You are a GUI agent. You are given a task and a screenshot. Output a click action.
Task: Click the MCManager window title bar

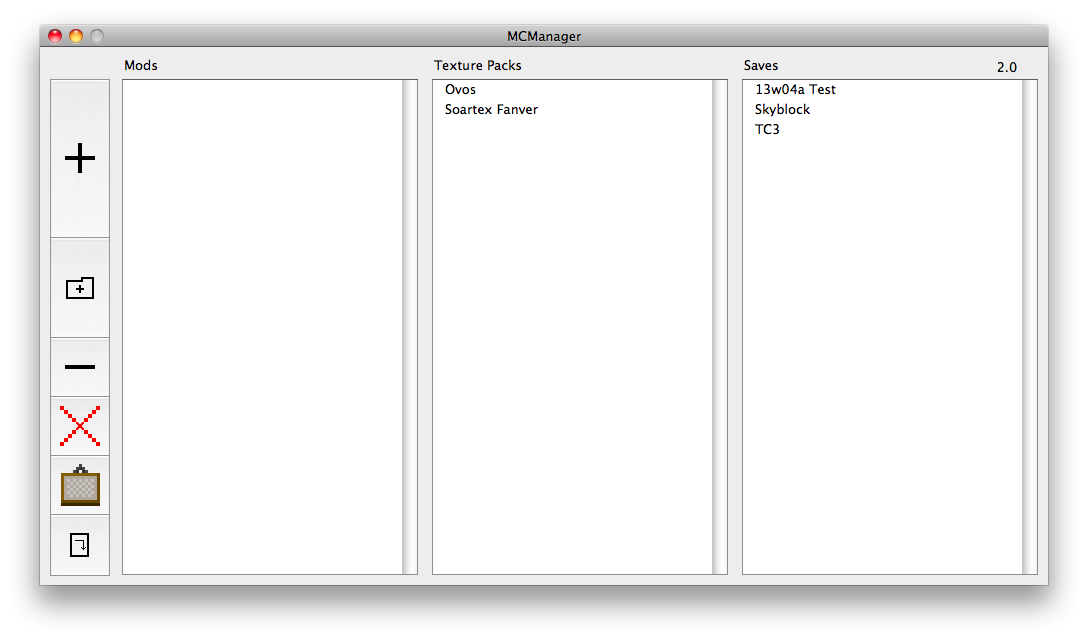click(543, 36)
